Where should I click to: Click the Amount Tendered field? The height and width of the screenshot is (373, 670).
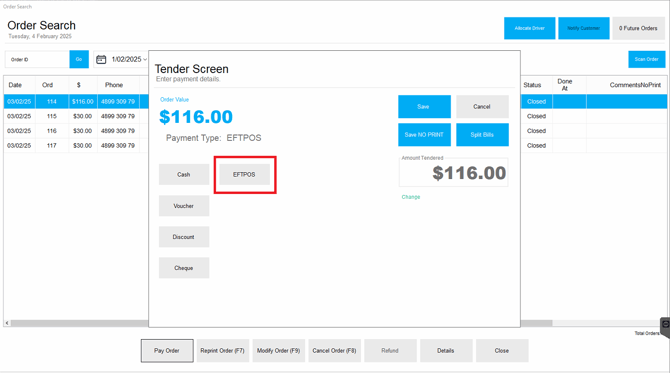[453, 173]
